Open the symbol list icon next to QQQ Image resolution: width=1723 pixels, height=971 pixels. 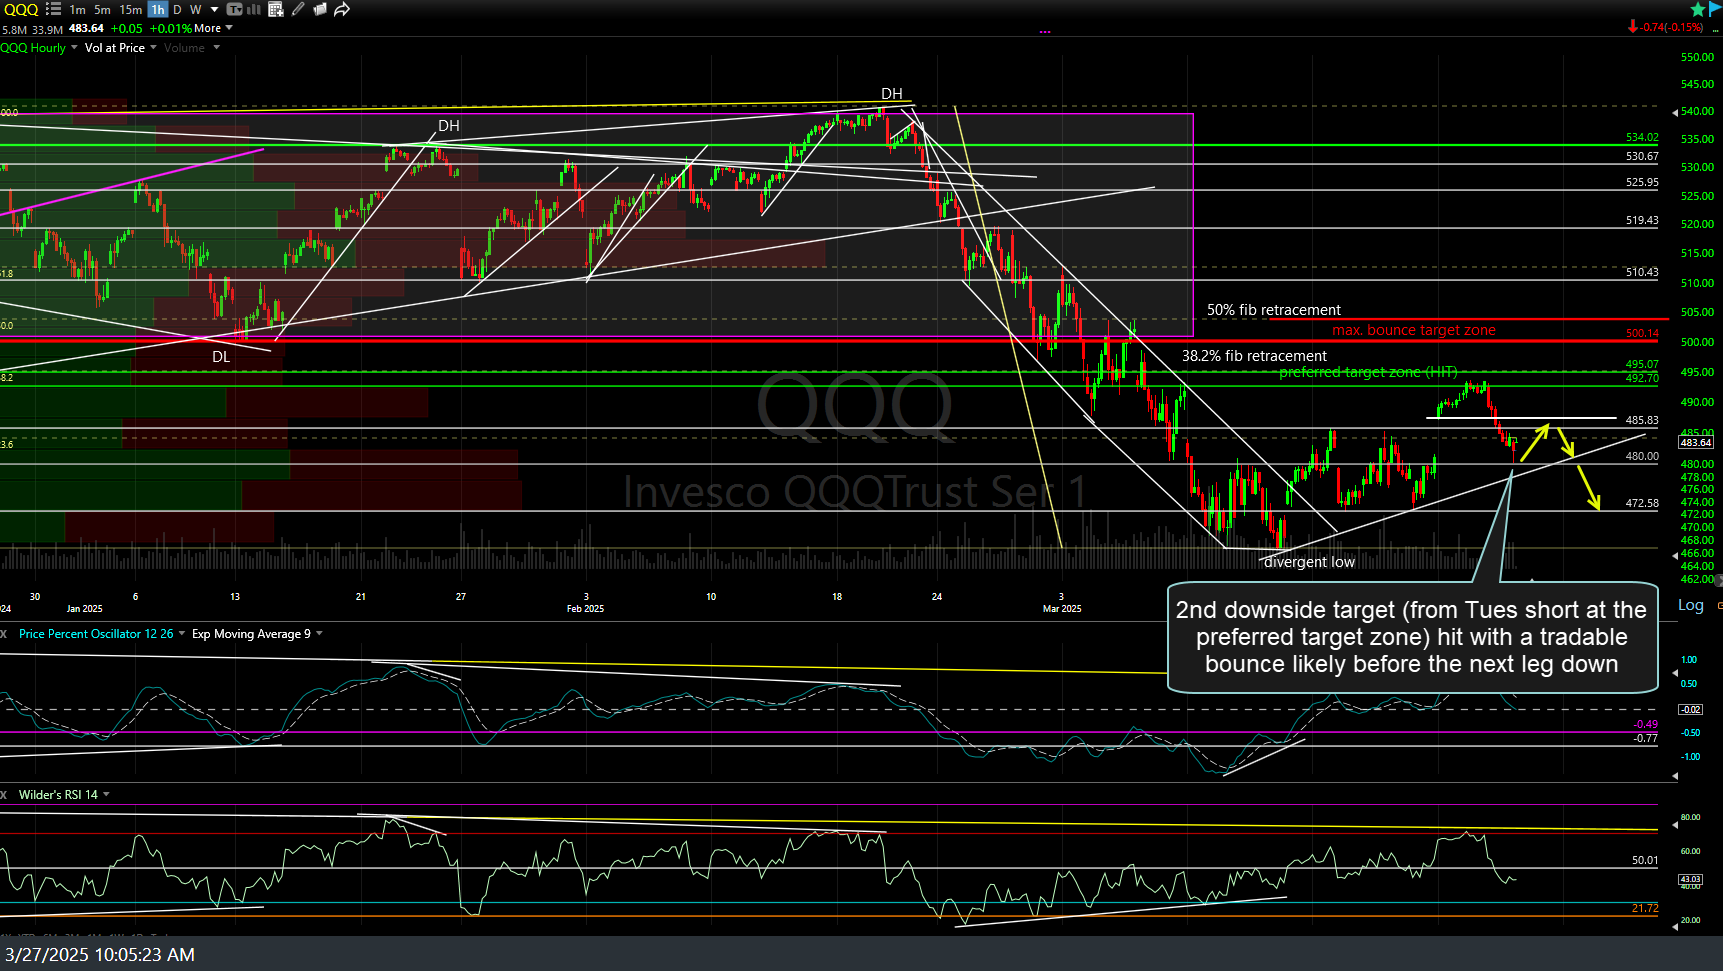(x=53, y=9)
